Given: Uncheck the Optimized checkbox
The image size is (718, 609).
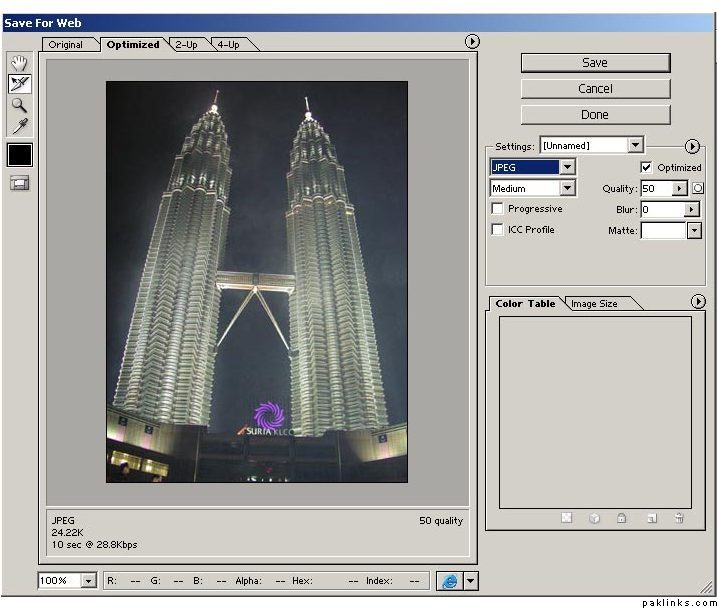Looking at the screenshot, I should pyautogui.click(x=646, y=167).
